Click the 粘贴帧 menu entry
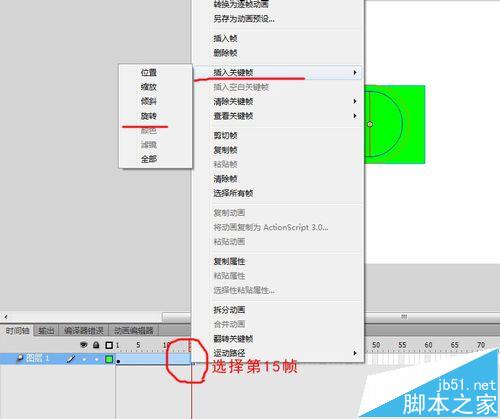 [x=225, y=164]
